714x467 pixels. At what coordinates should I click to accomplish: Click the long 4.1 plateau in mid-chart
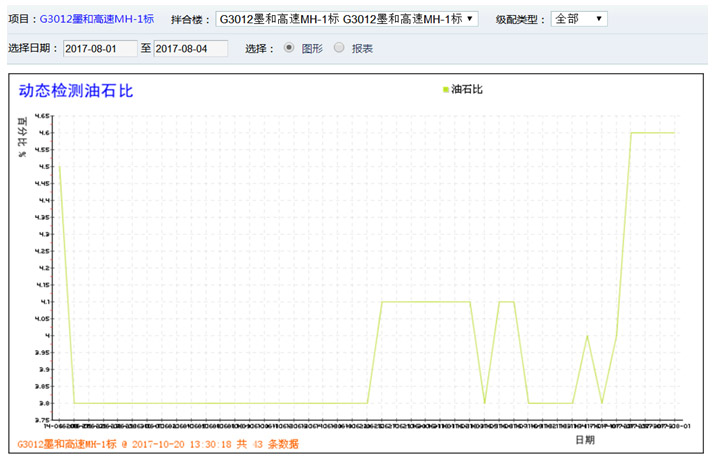425,302
